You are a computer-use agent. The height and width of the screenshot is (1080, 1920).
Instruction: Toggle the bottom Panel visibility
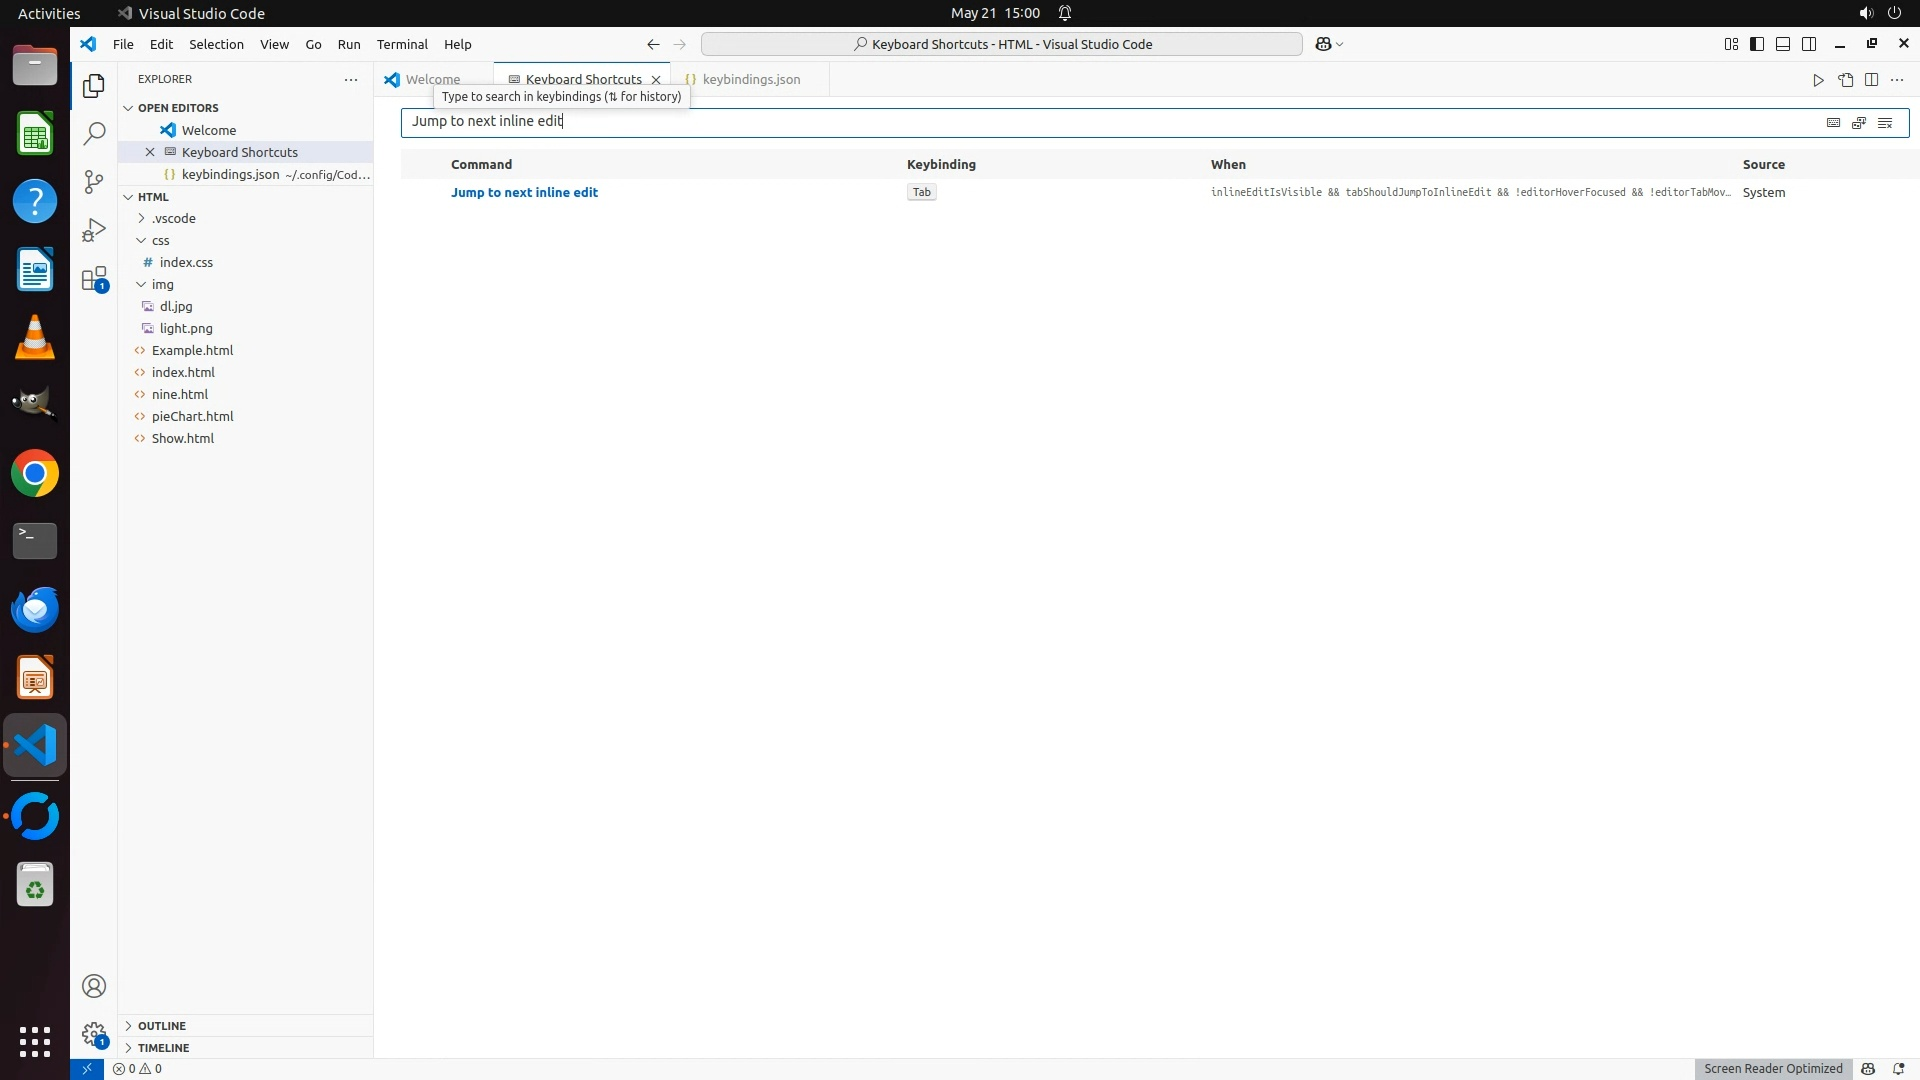pyautogui.click(x=1783, y=44)
